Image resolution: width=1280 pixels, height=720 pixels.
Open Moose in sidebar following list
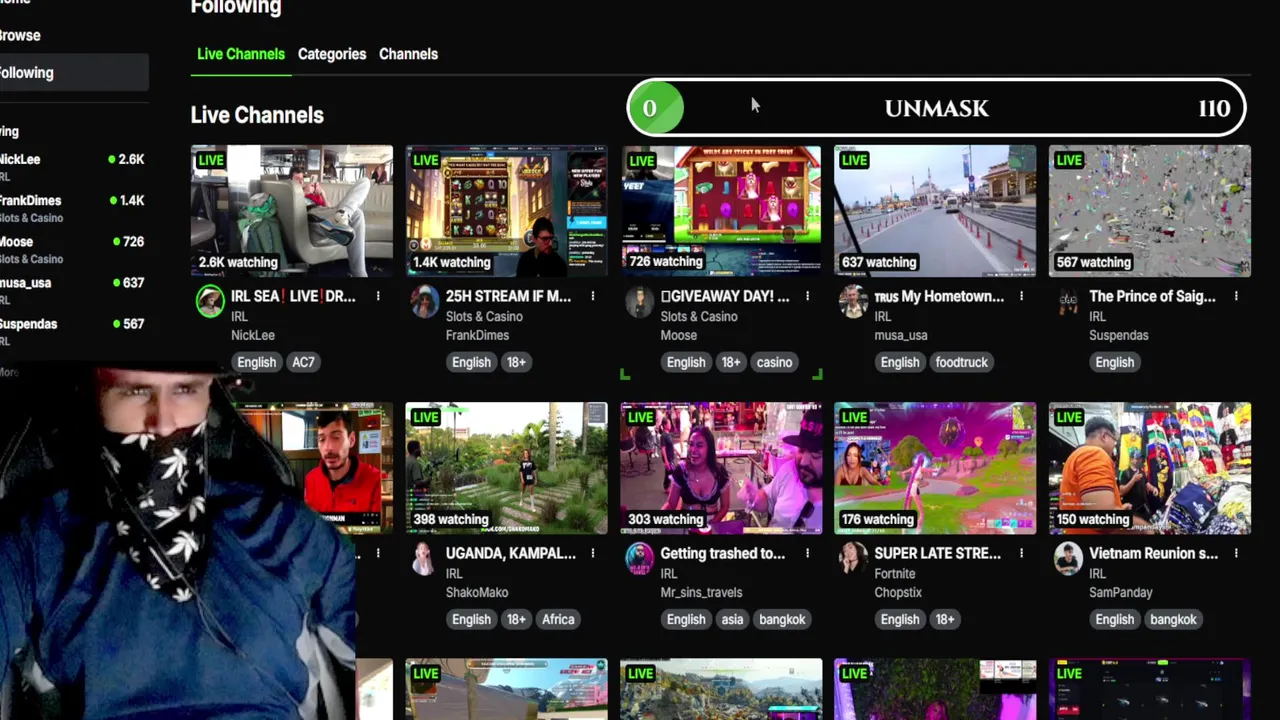point(72,249)
